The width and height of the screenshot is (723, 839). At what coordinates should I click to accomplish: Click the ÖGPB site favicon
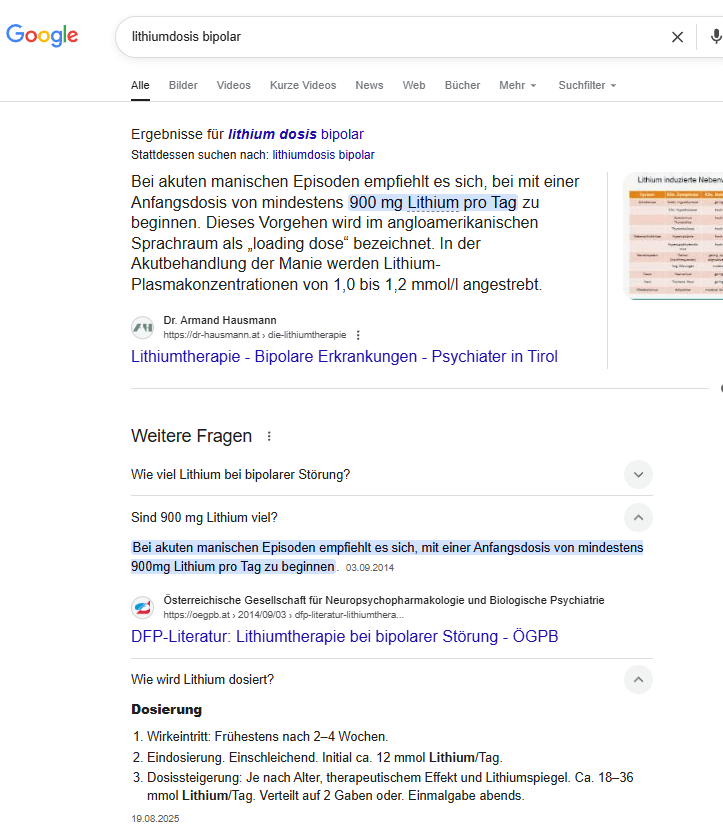tap(143, 608)
